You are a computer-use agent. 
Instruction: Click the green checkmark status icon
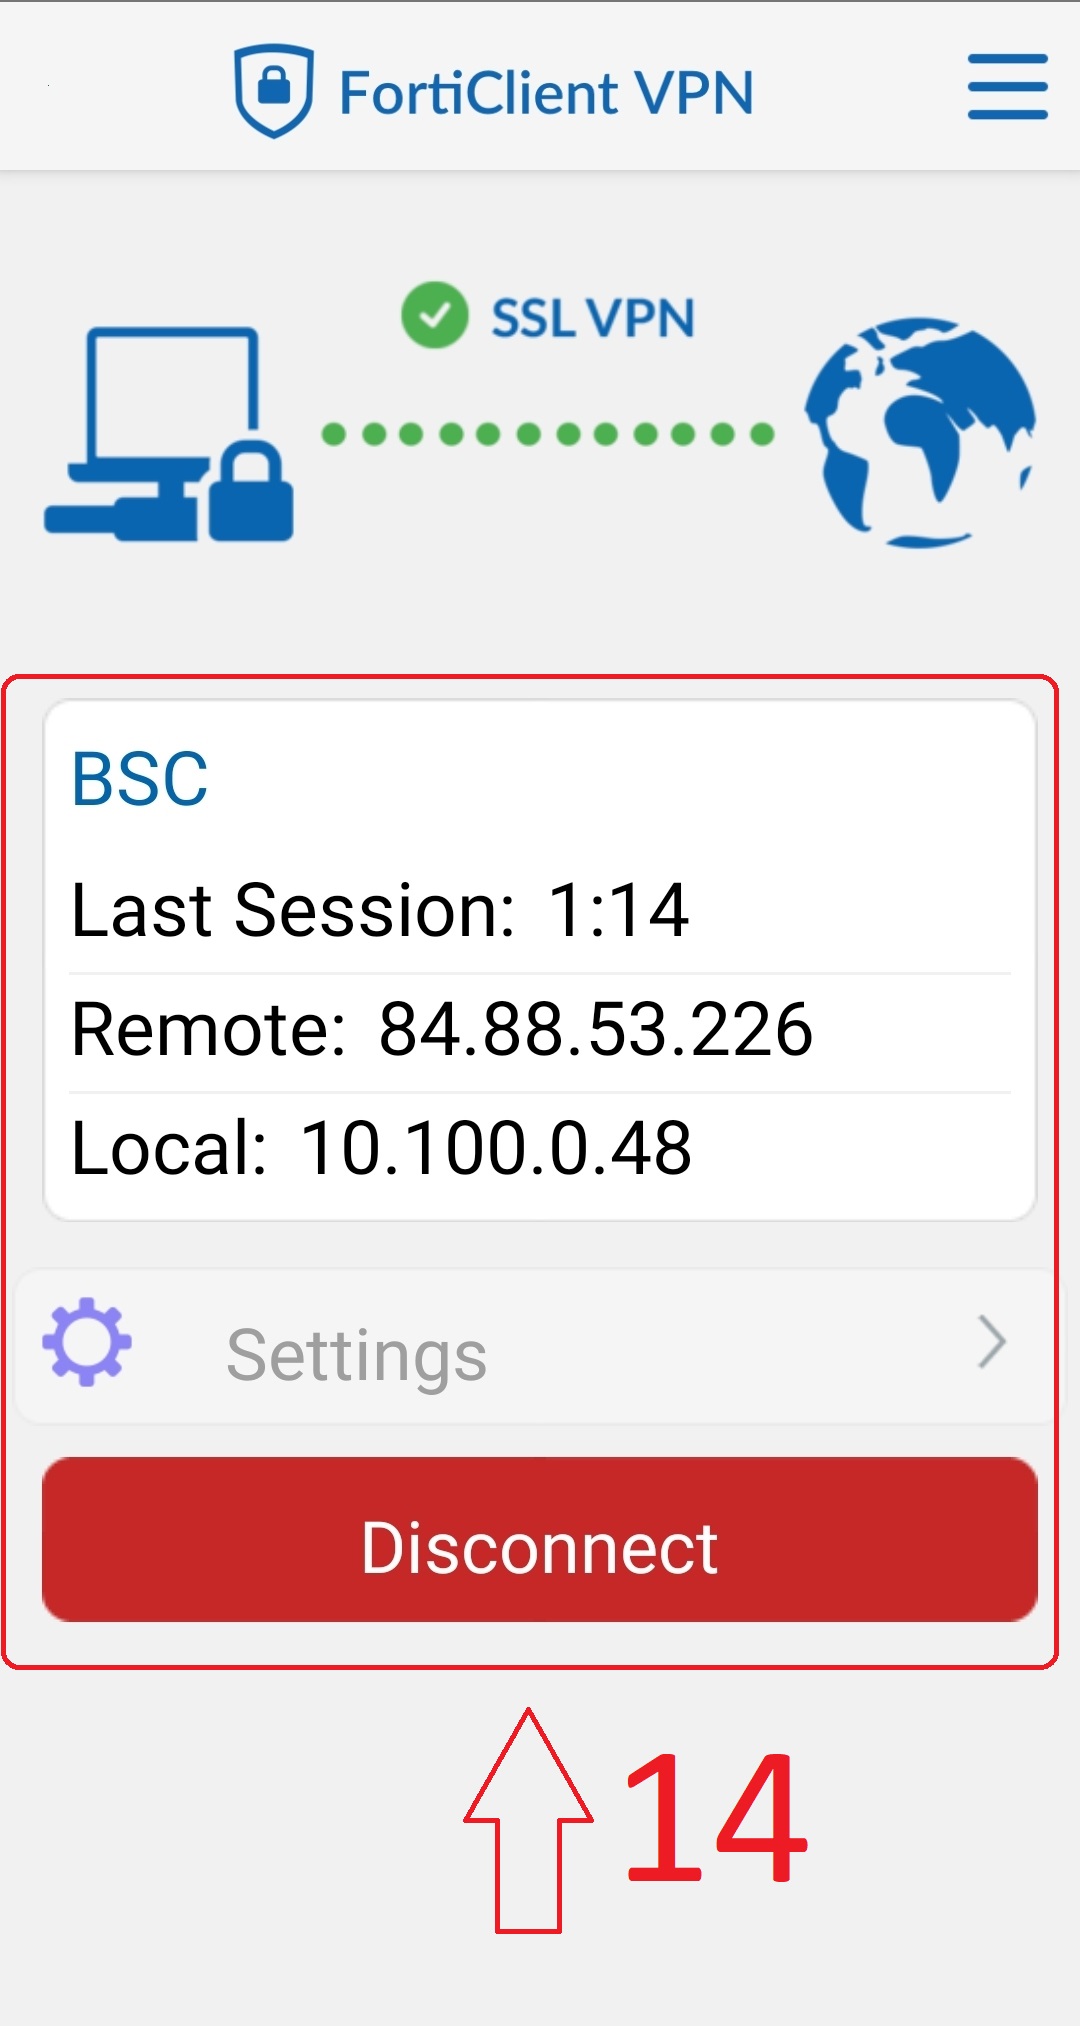(x=434, y=316)
